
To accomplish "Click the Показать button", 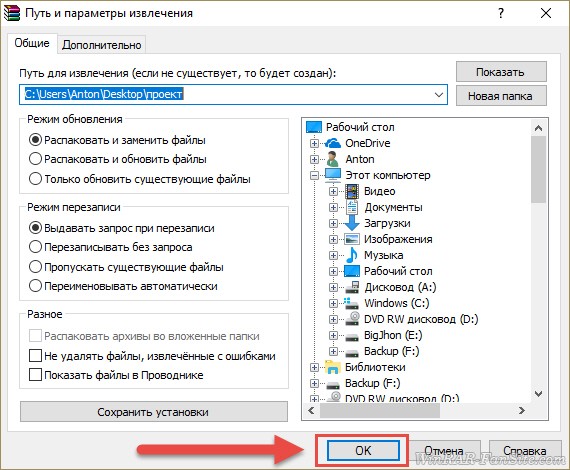I will [501, 72].
